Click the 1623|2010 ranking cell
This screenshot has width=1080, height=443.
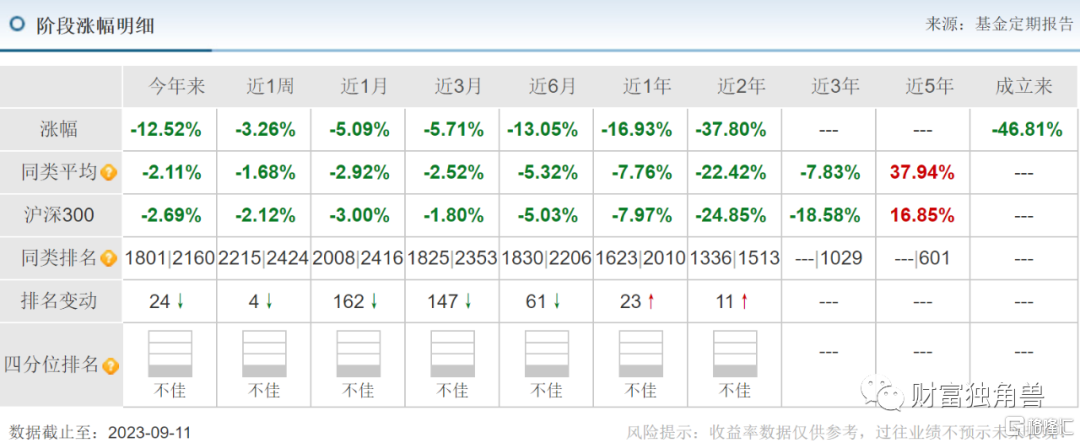tap(641, 259)
